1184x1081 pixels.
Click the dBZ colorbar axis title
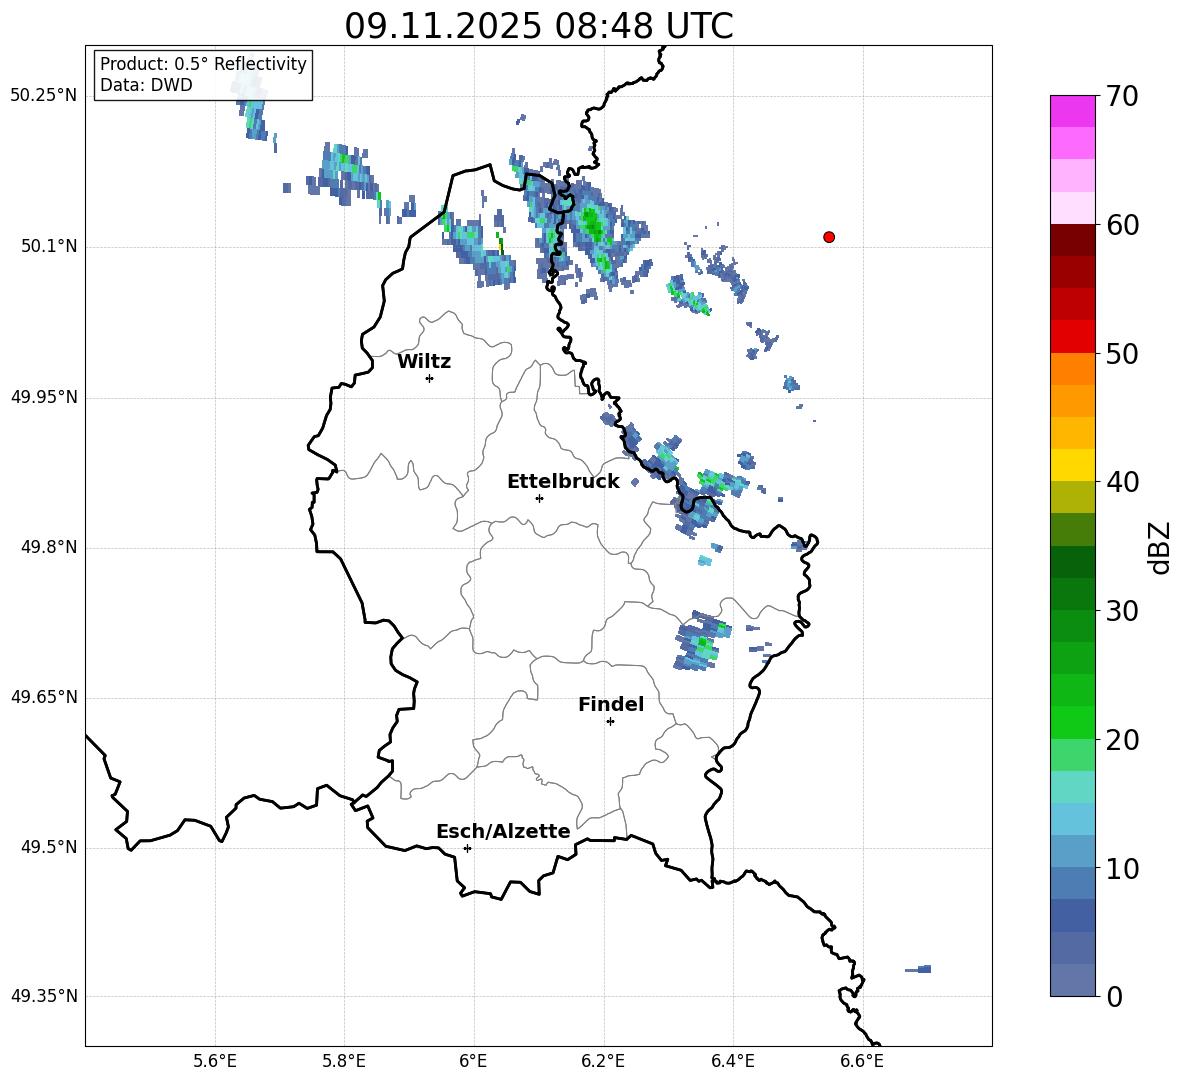click(x=1161, y=547)
